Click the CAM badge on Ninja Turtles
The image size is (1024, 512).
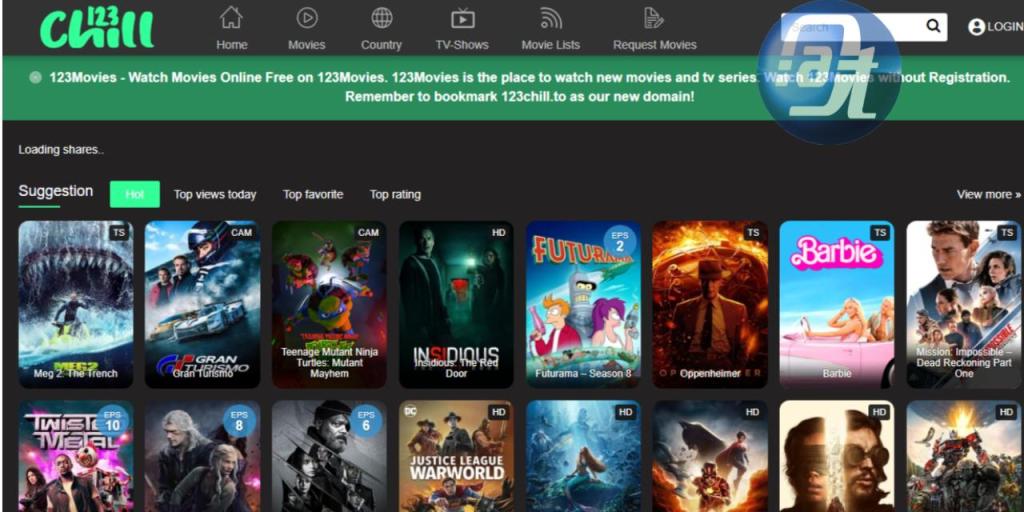coord(368,232)
